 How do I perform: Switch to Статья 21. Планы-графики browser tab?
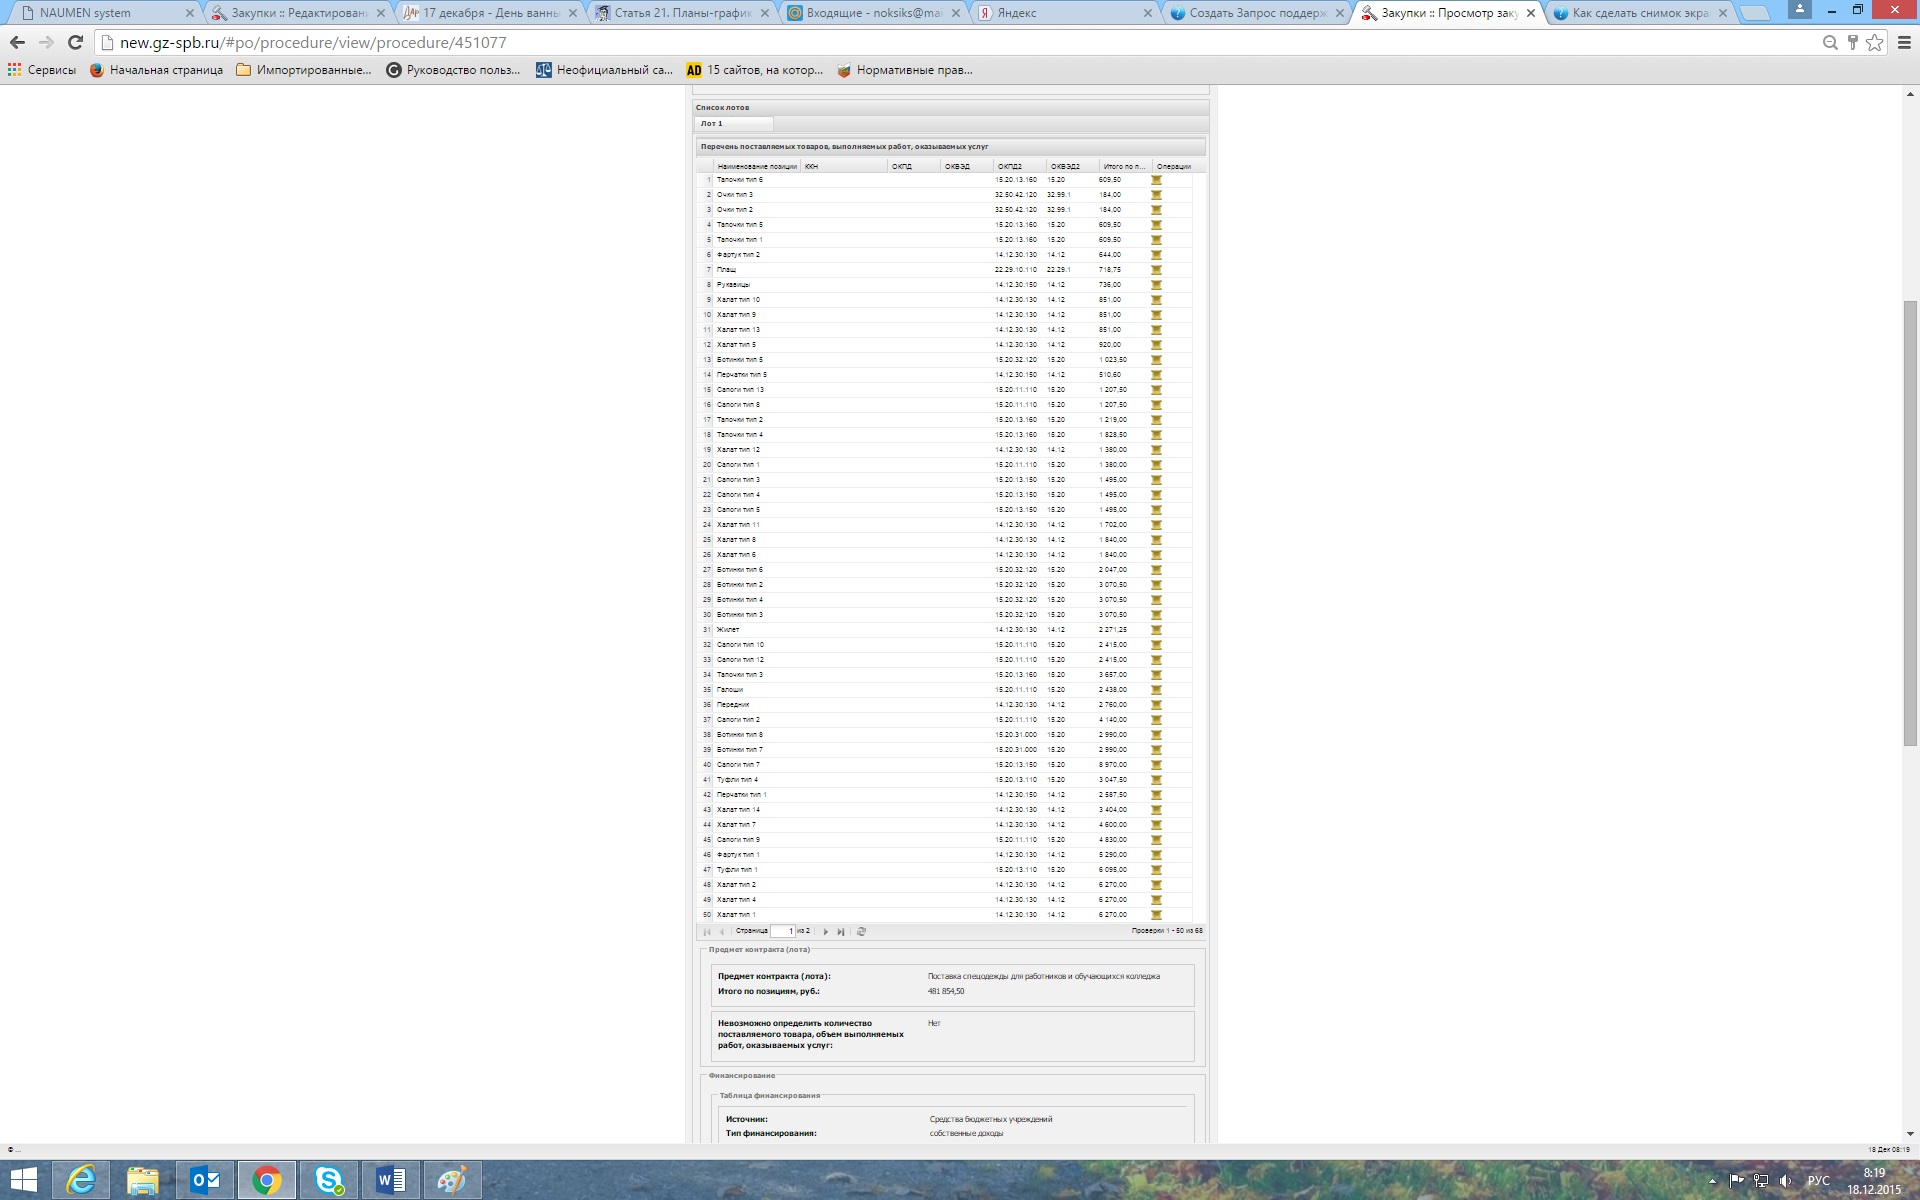point(682,13)
